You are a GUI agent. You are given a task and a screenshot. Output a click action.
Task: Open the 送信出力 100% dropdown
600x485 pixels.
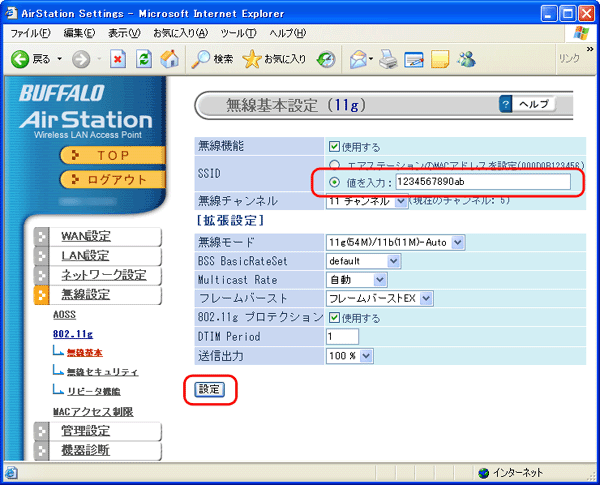[349, 356]
